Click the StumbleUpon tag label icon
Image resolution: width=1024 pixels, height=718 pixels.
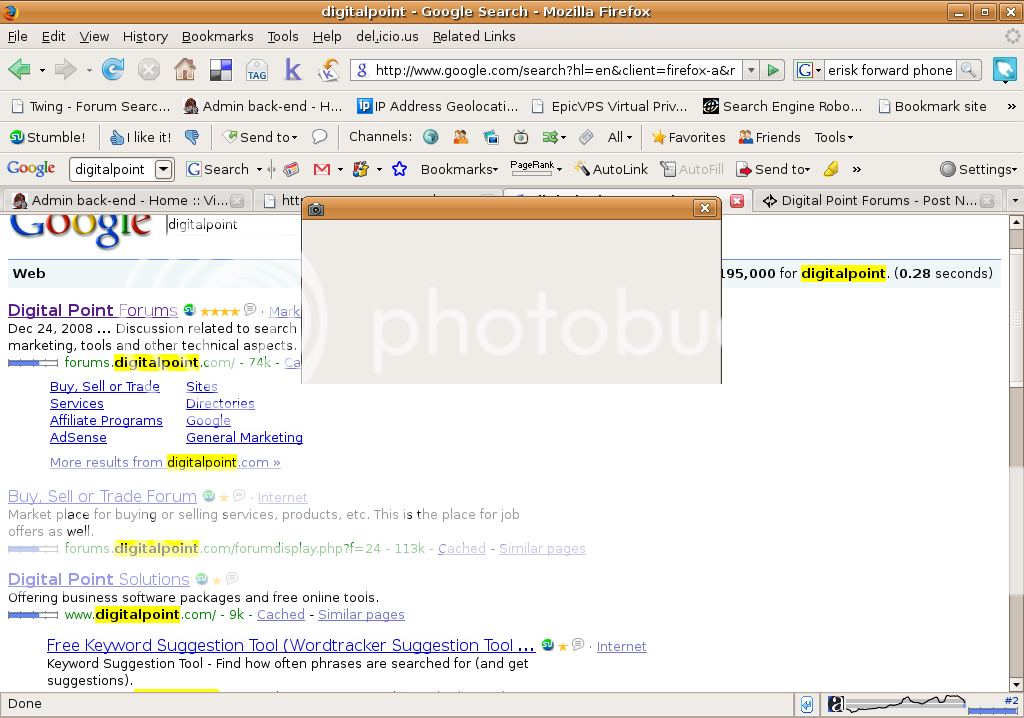pos(586,137)
